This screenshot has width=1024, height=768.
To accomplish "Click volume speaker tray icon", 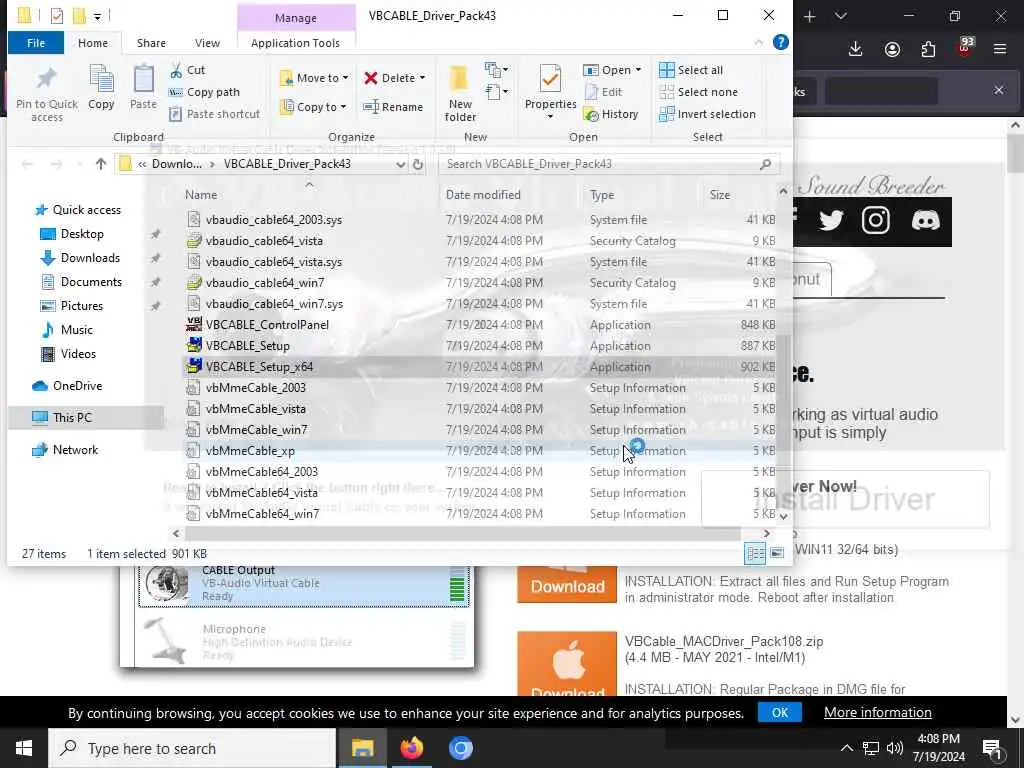I will coord(895,748).
